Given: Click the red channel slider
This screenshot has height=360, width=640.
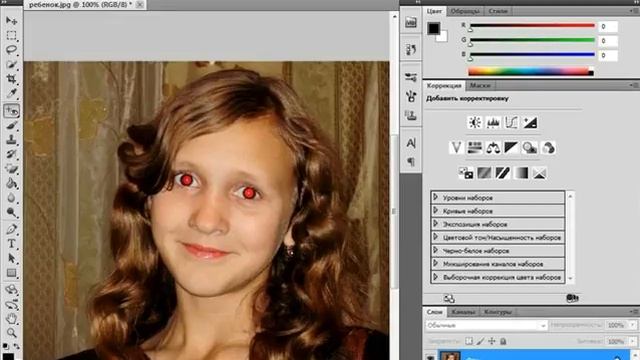Looking at the screenshot, I should tap(532, 26).
